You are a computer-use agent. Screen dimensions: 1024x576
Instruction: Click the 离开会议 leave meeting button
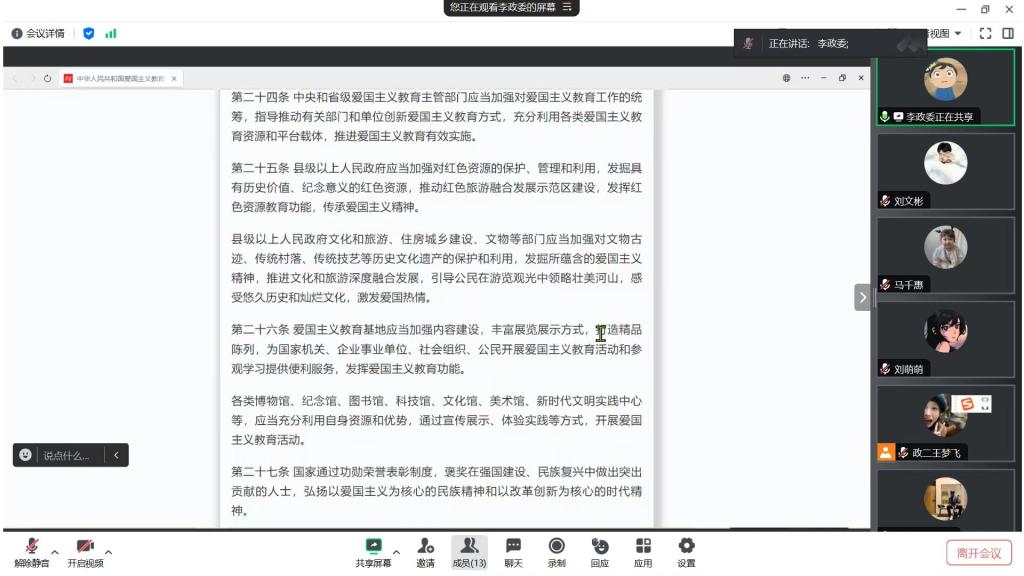978,553
